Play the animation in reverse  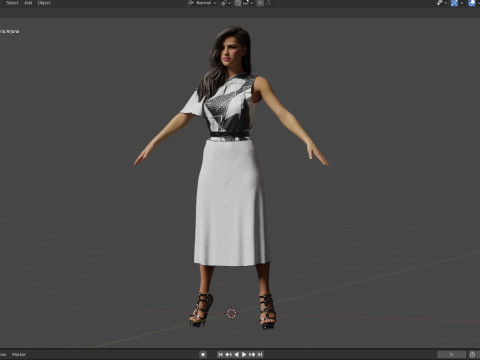(x=236, y=354)
